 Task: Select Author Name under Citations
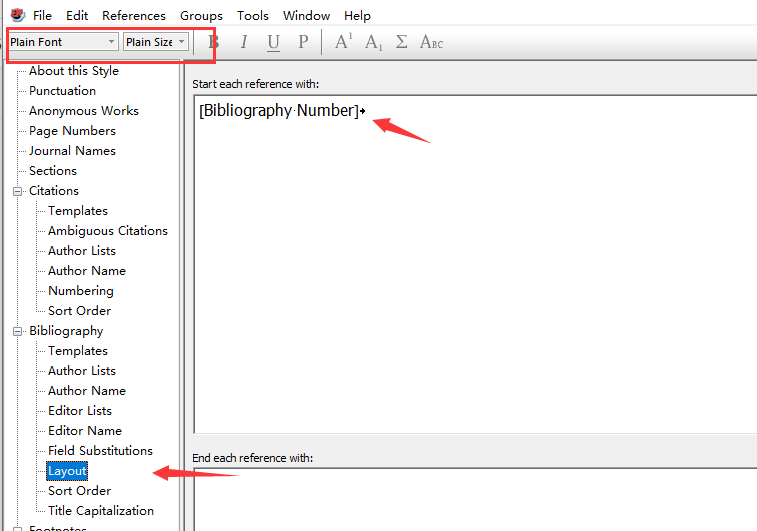click(x=87, y=271)
